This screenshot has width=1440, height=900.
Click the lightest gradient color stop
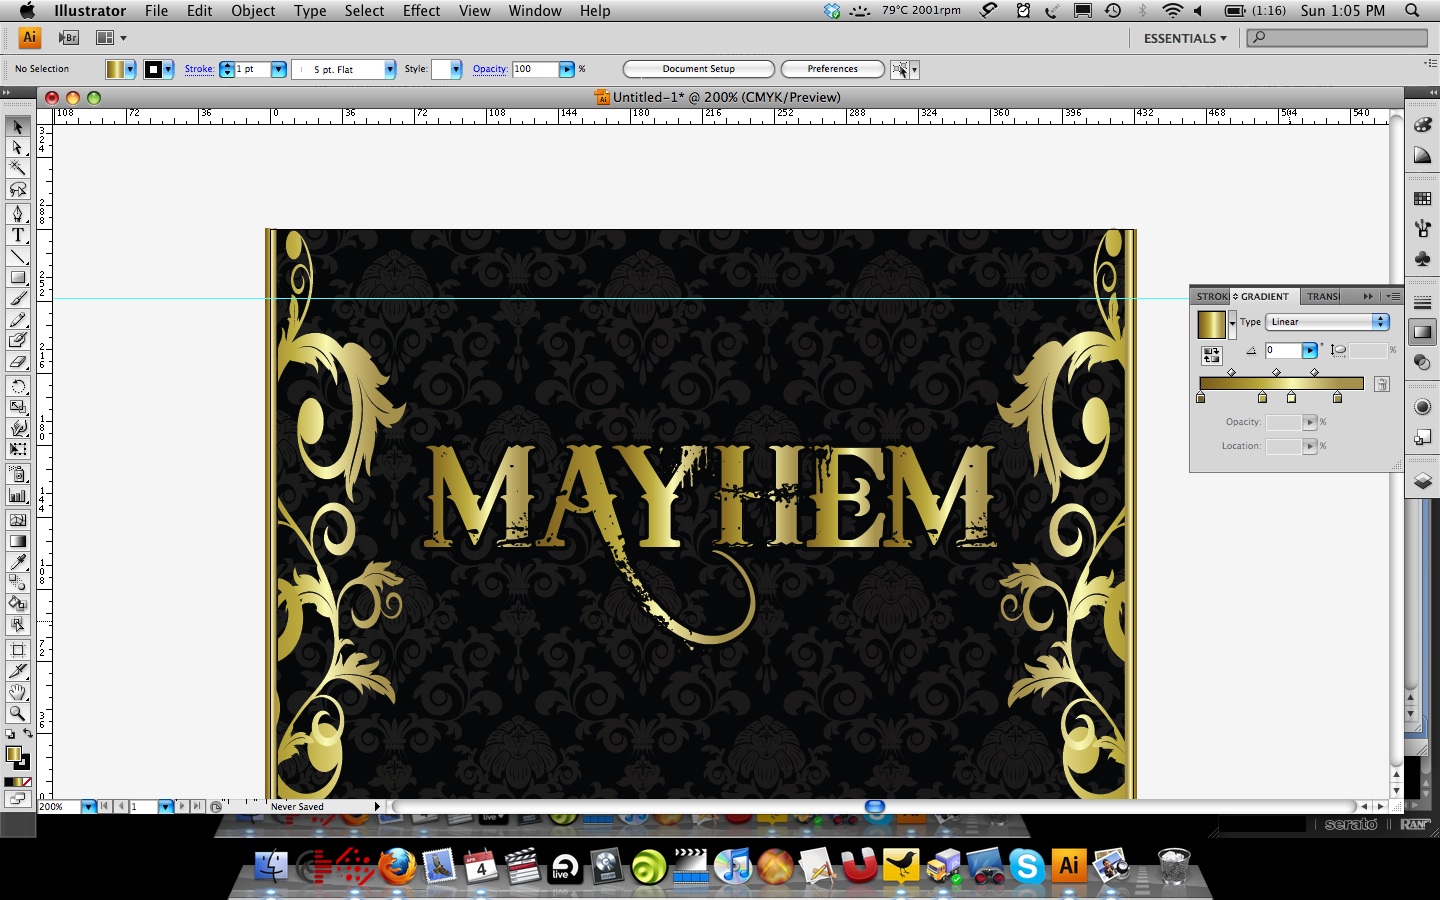coord(1291,398)
